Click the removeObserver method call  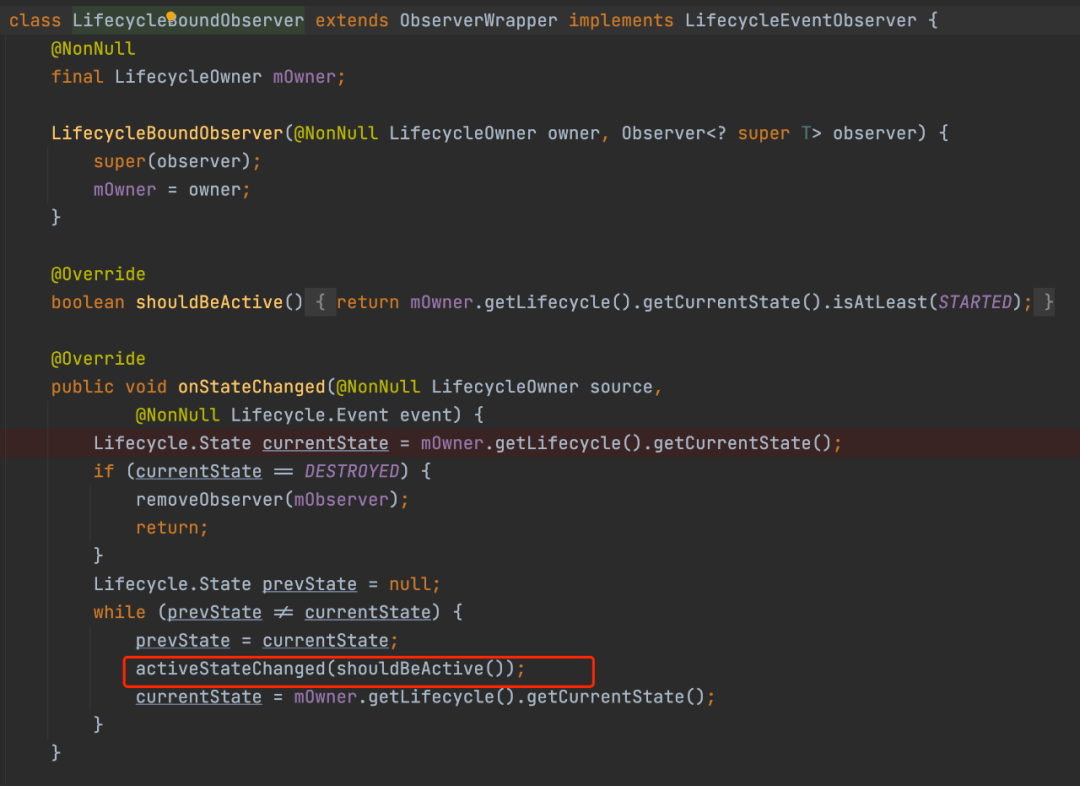(x=209, y=500)
